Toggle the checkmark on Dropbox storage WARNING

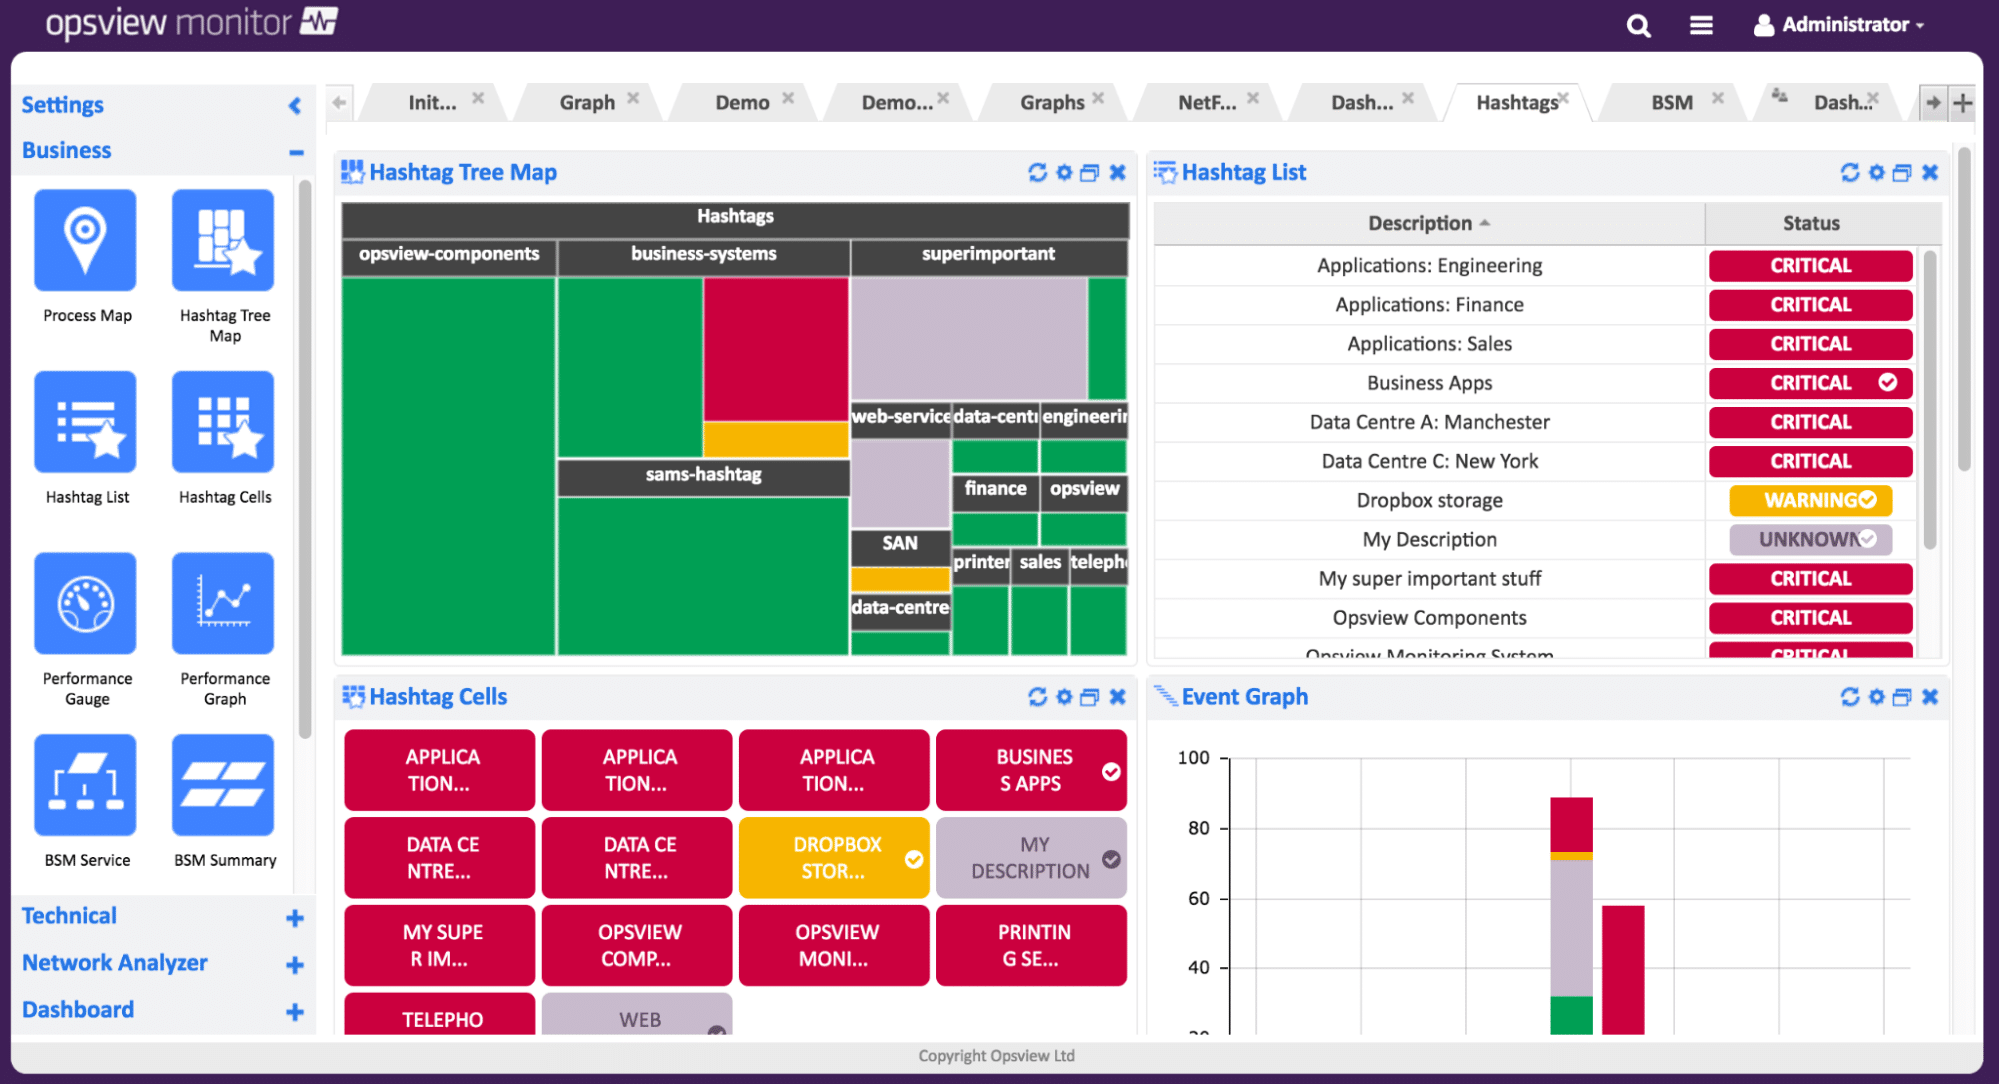(1868, 499)
